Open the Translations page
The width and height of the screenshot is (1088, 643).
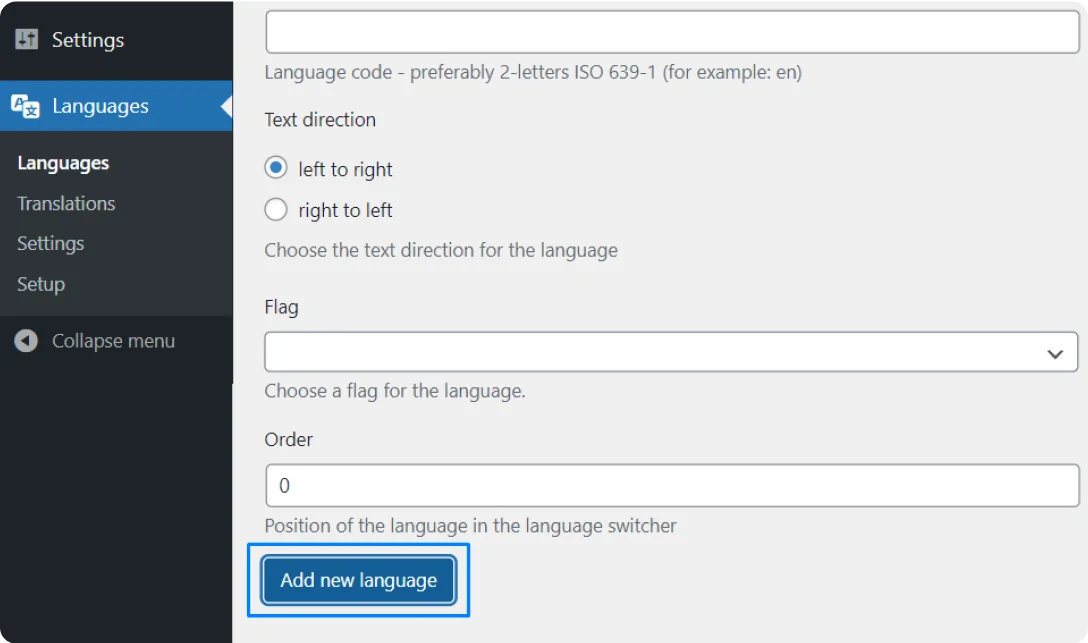(65, 203)
